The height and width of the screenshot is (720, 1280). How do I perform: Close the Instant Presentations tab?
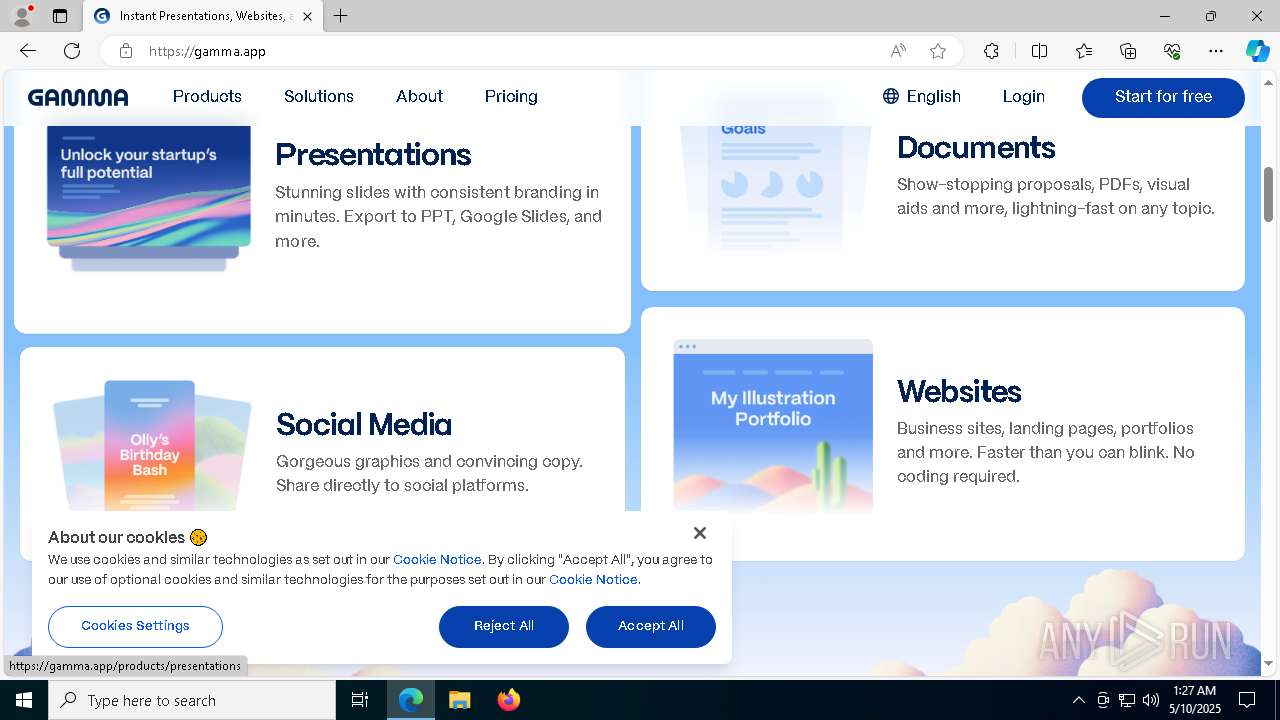(307, 16)
